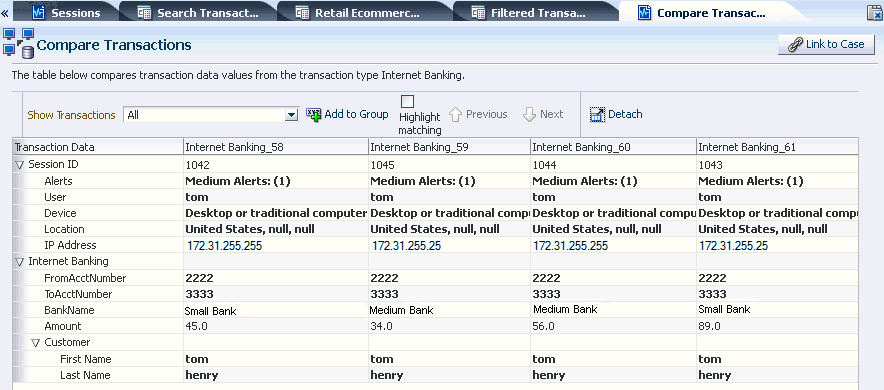Click the Detach icon
This screenshot has height=390, width=884.
pyautogui.click(x=597, y=114)
